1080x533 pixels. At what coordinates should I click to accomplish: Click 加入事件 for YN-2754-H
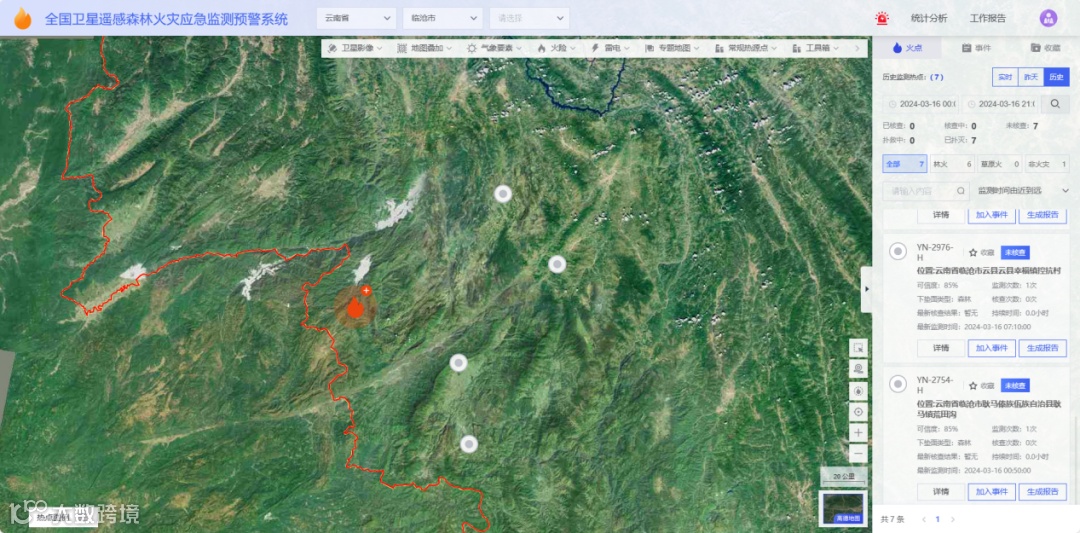992,492
